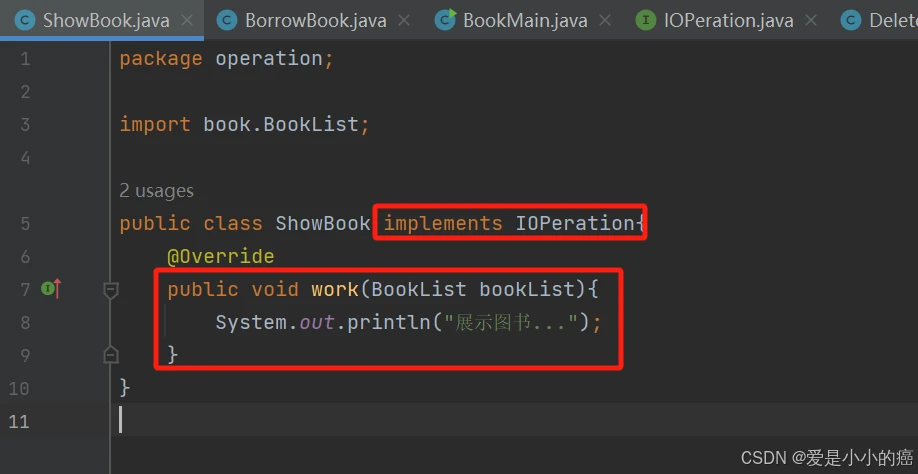Click line number 8 in the gutter
This screenshot has height=474, width=918.
coord(25,322)
